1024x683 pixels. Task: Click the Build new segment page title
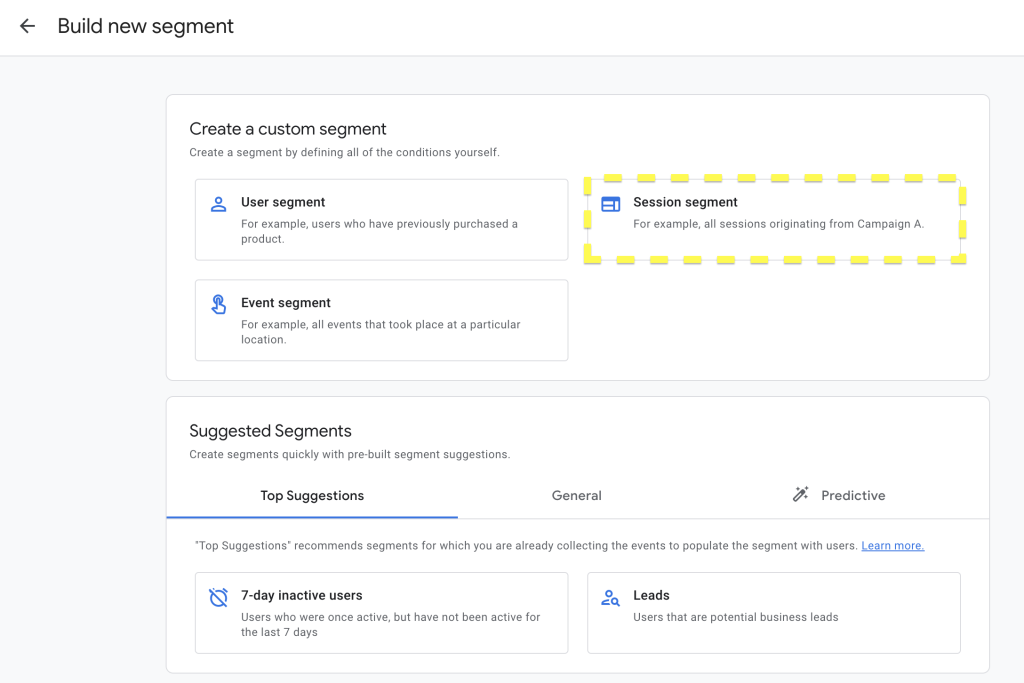coord(145,27)
